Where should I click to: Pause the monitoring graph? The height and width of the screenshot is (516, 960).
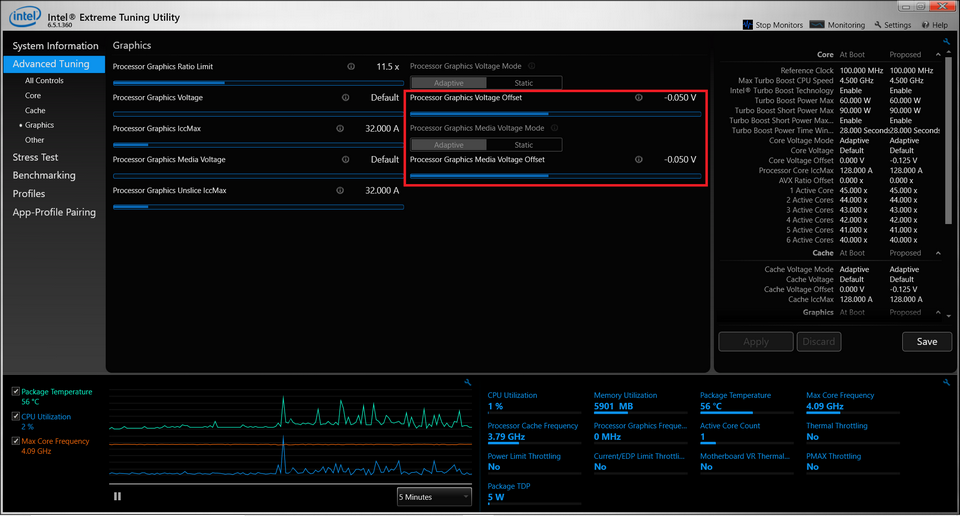pos(117,495)
